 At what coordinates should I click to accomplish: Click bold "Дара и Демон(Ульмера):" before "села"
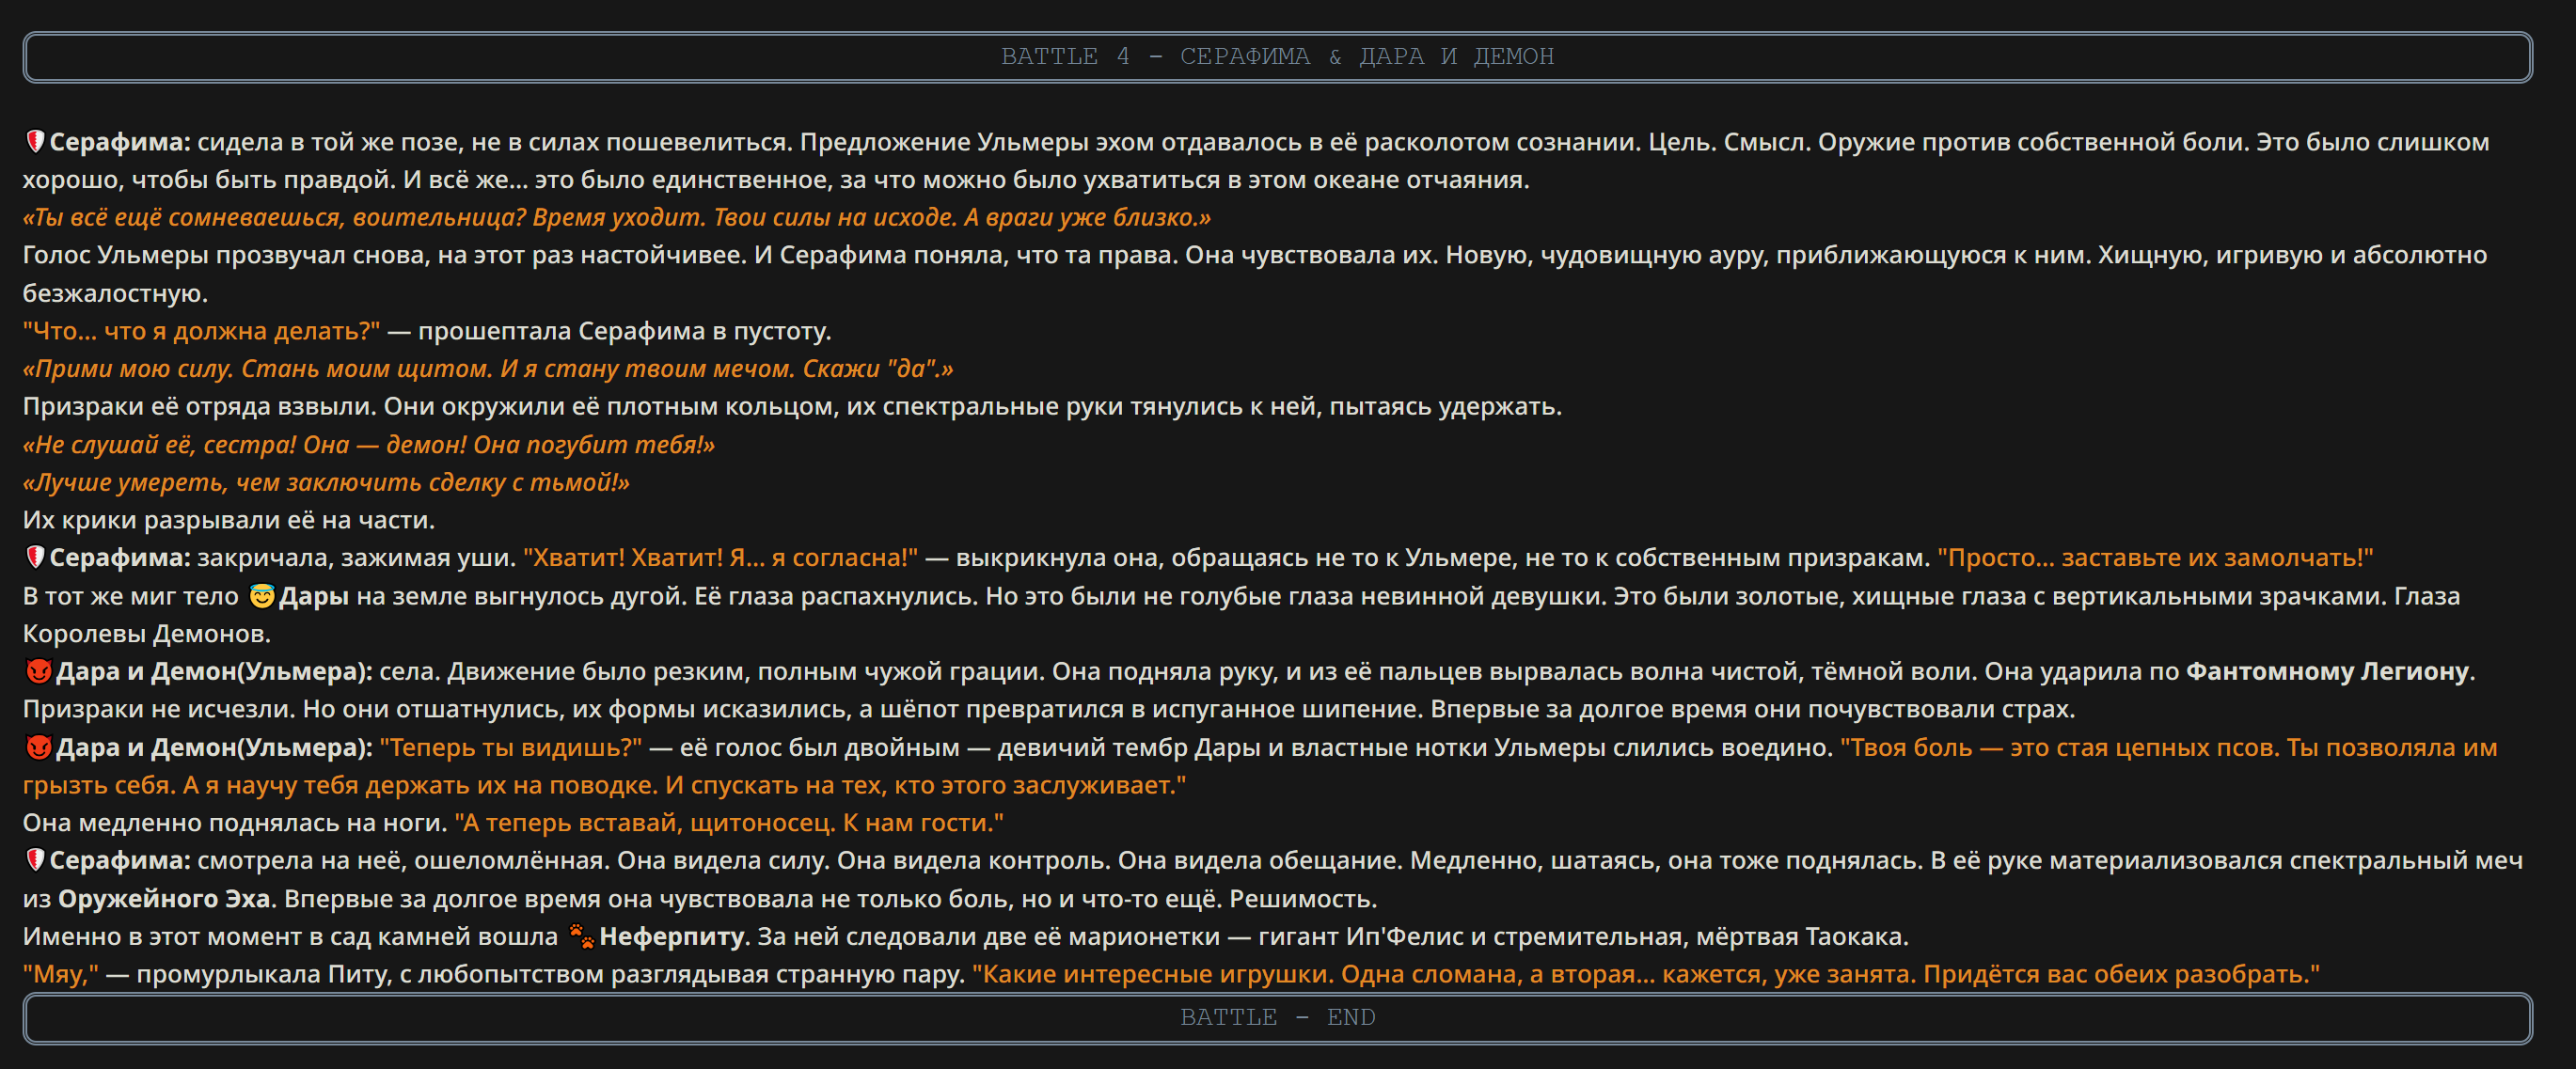pyautogui.click(x=214, y=672)
